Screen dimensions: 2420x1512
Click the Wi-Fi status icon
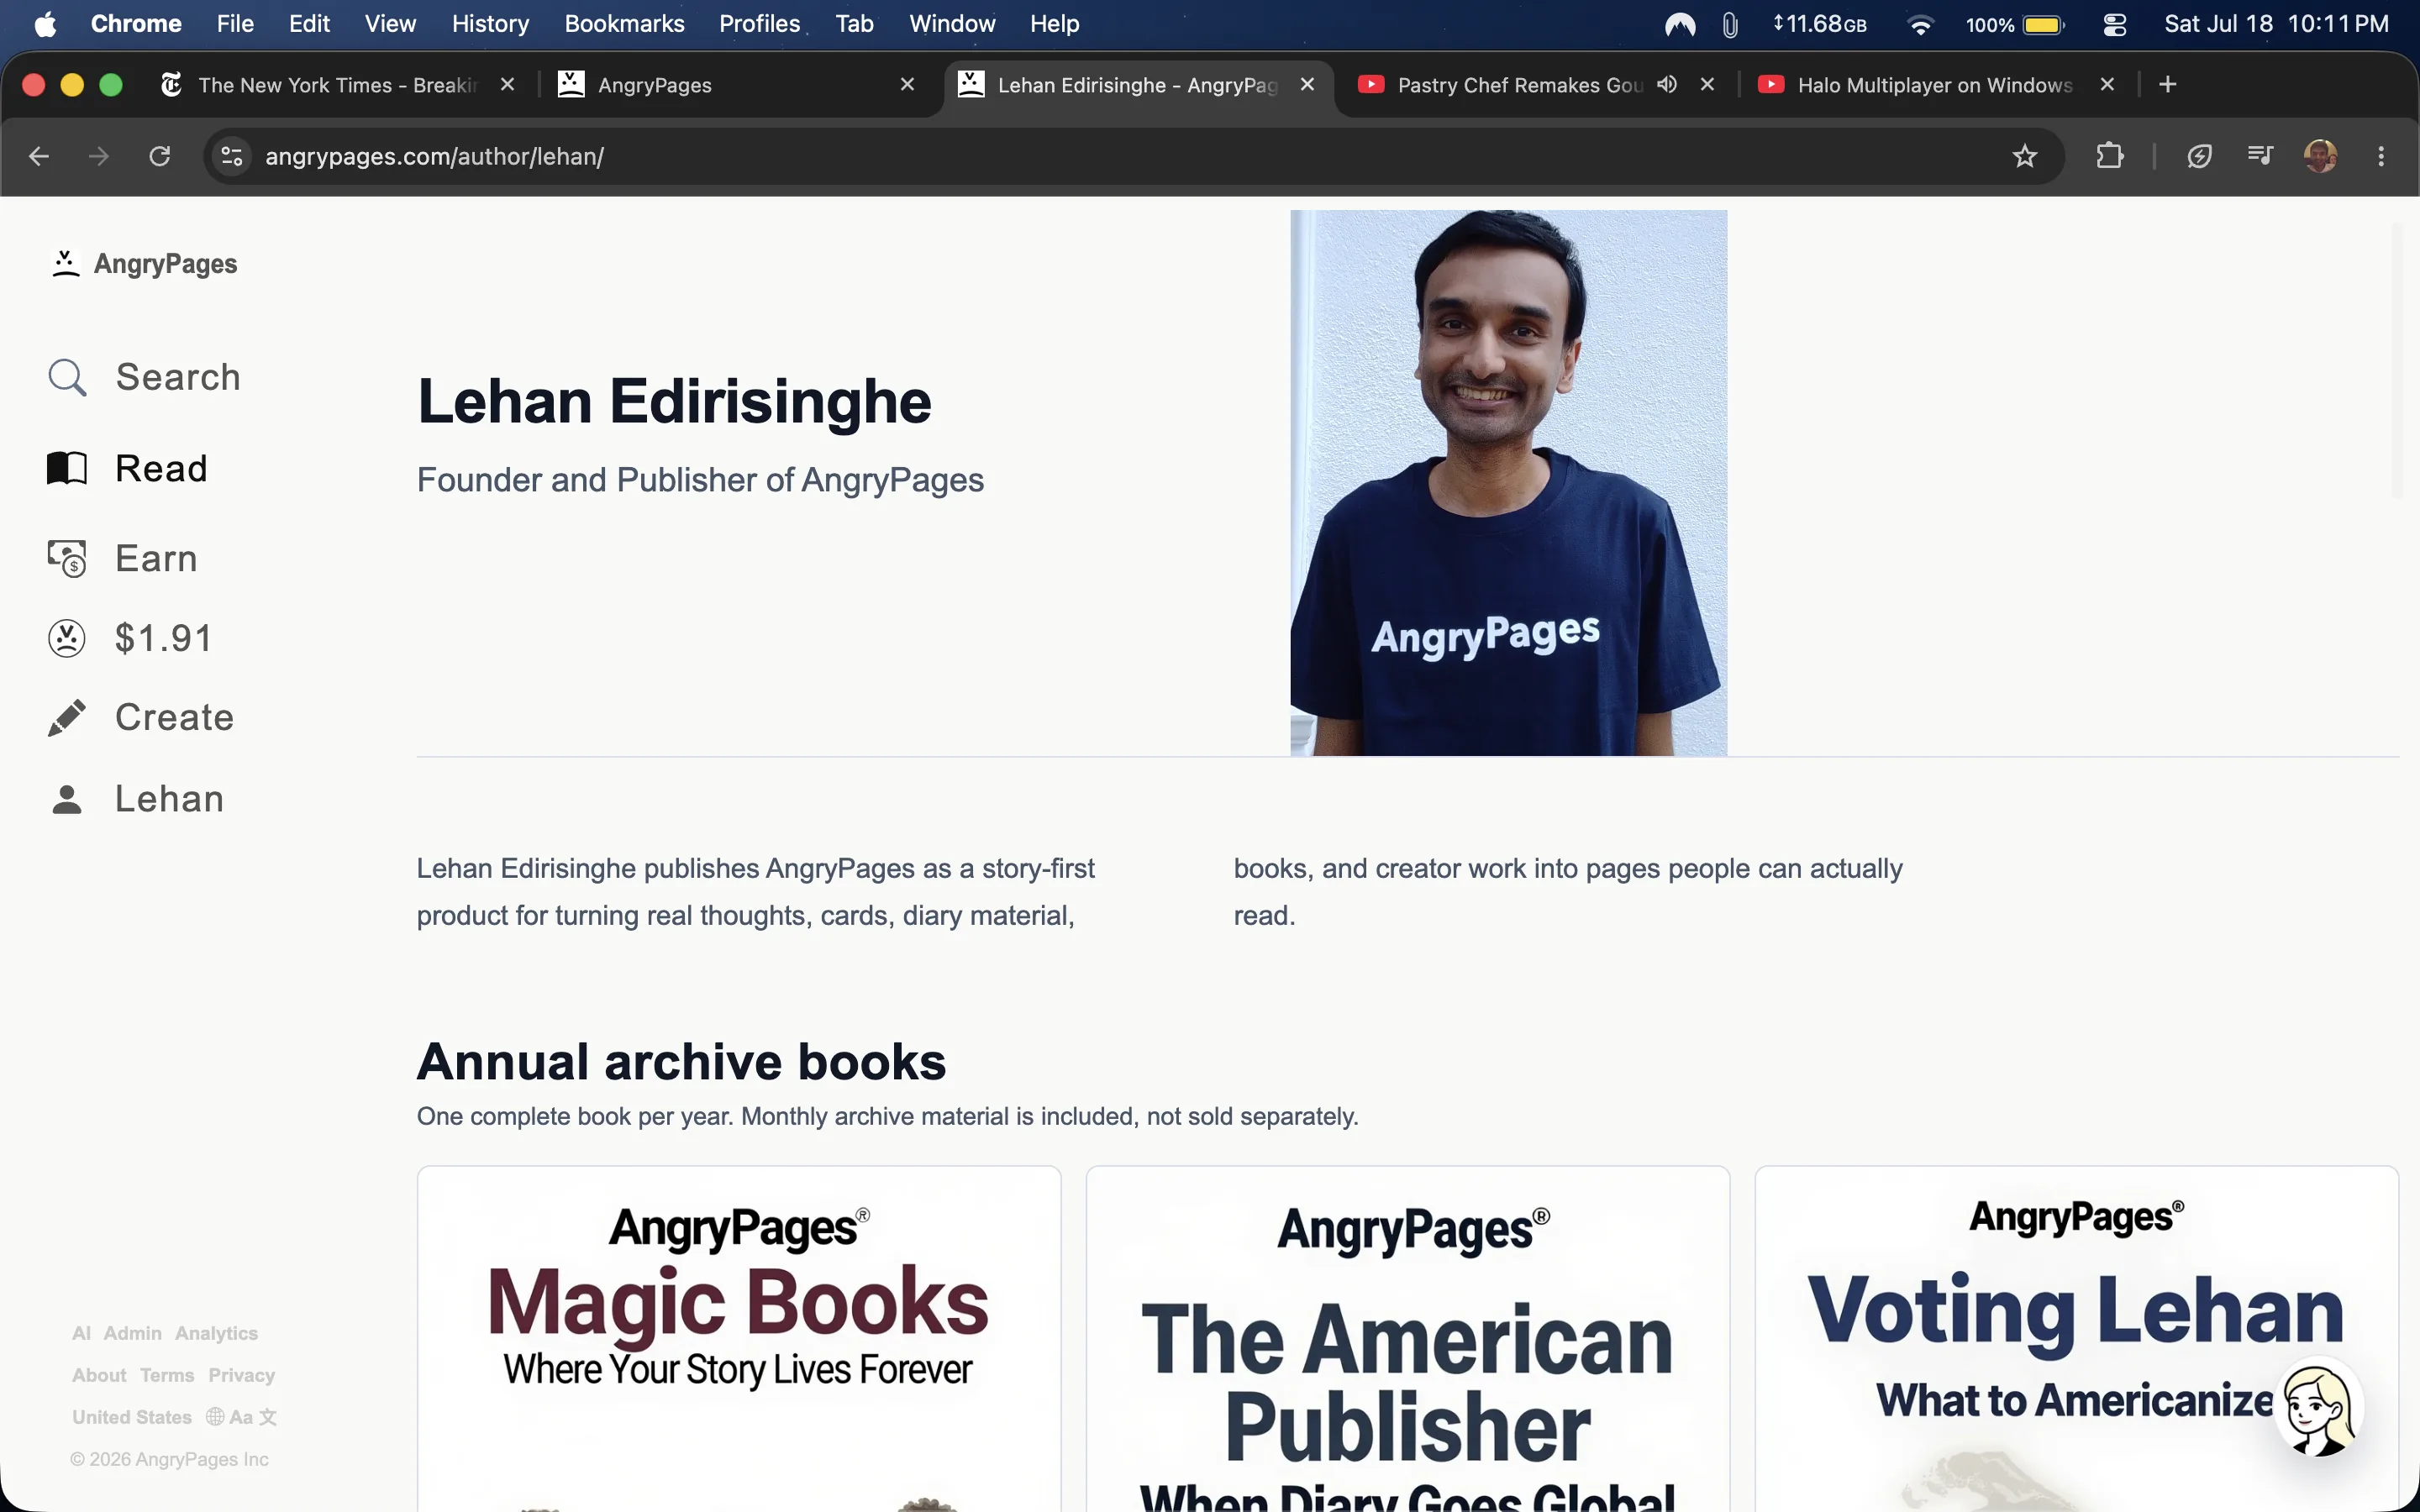coord(1919,24)
